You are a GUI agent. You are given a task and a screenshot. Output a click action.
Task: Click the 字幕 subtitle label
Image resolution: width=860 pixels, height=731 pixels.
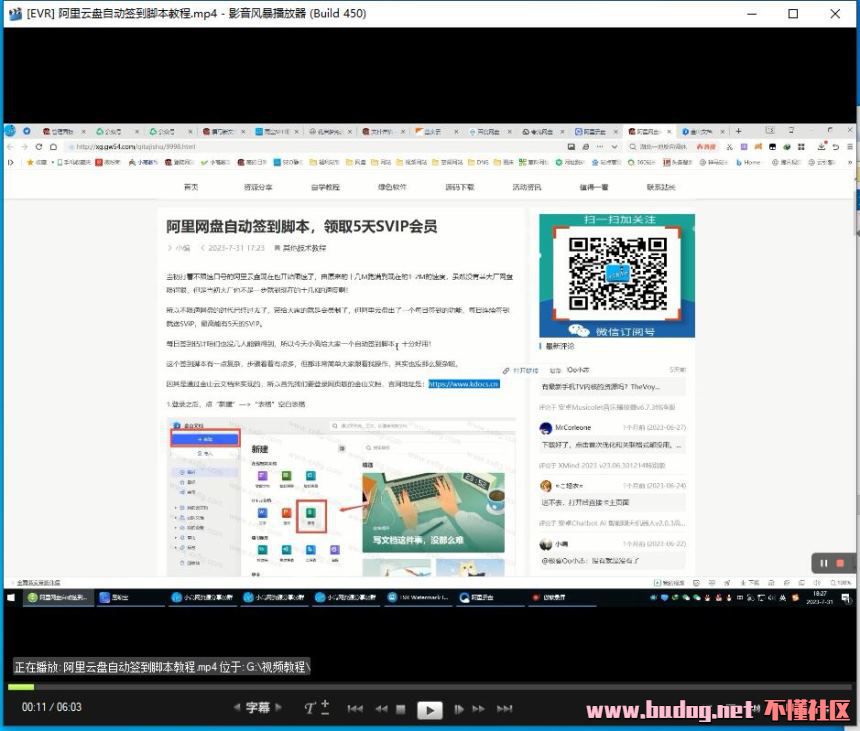(x=258, y=707)
